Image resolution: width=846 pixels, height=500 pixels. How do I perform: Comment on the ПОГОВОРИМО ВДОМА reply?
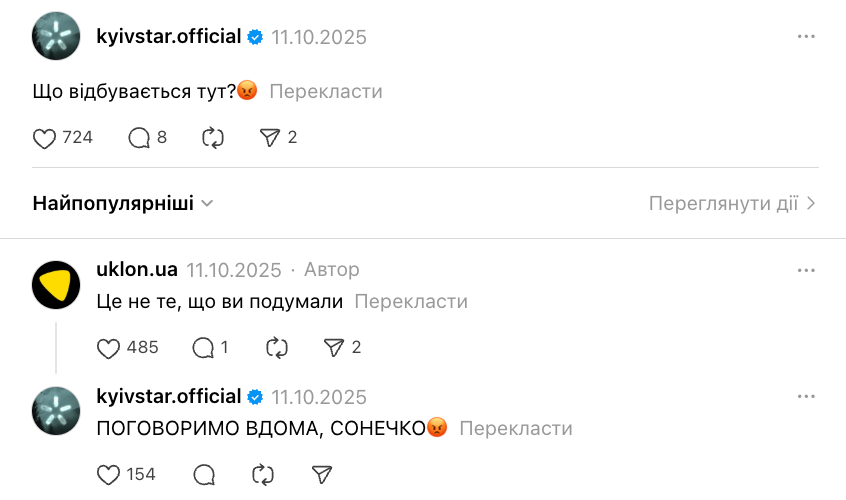click(x=203, y=474)
